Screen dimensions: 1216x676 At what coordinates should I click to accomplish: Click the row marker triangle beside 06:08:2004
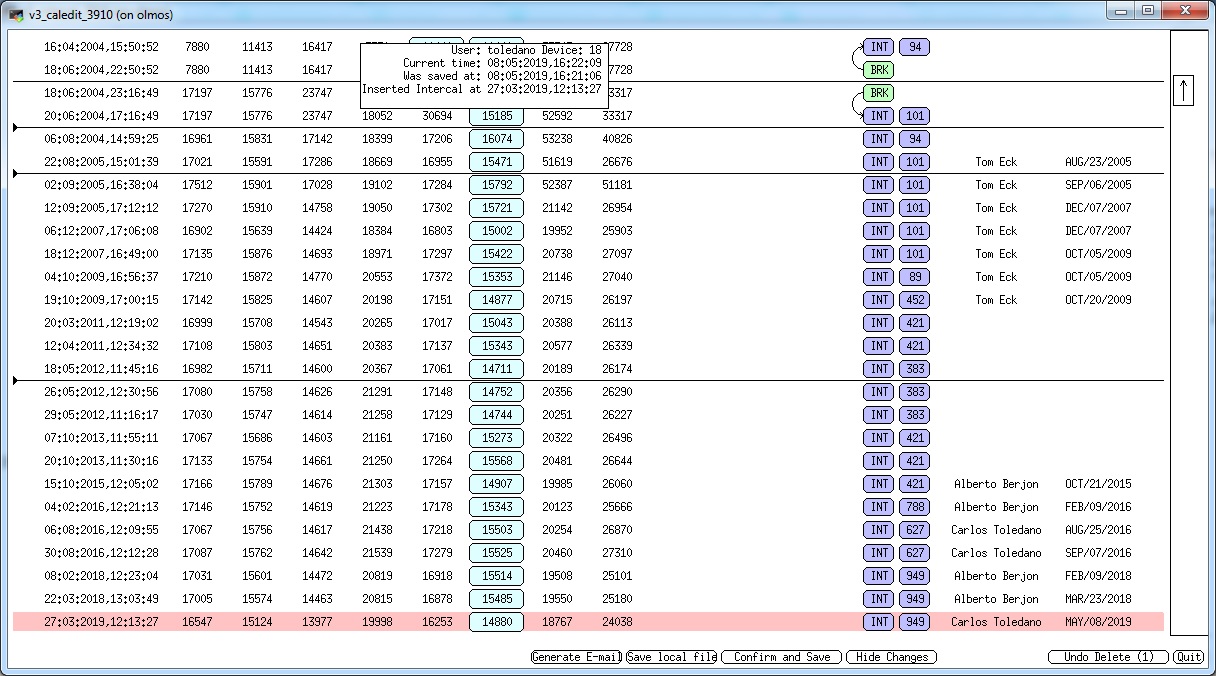coord(16,128)
